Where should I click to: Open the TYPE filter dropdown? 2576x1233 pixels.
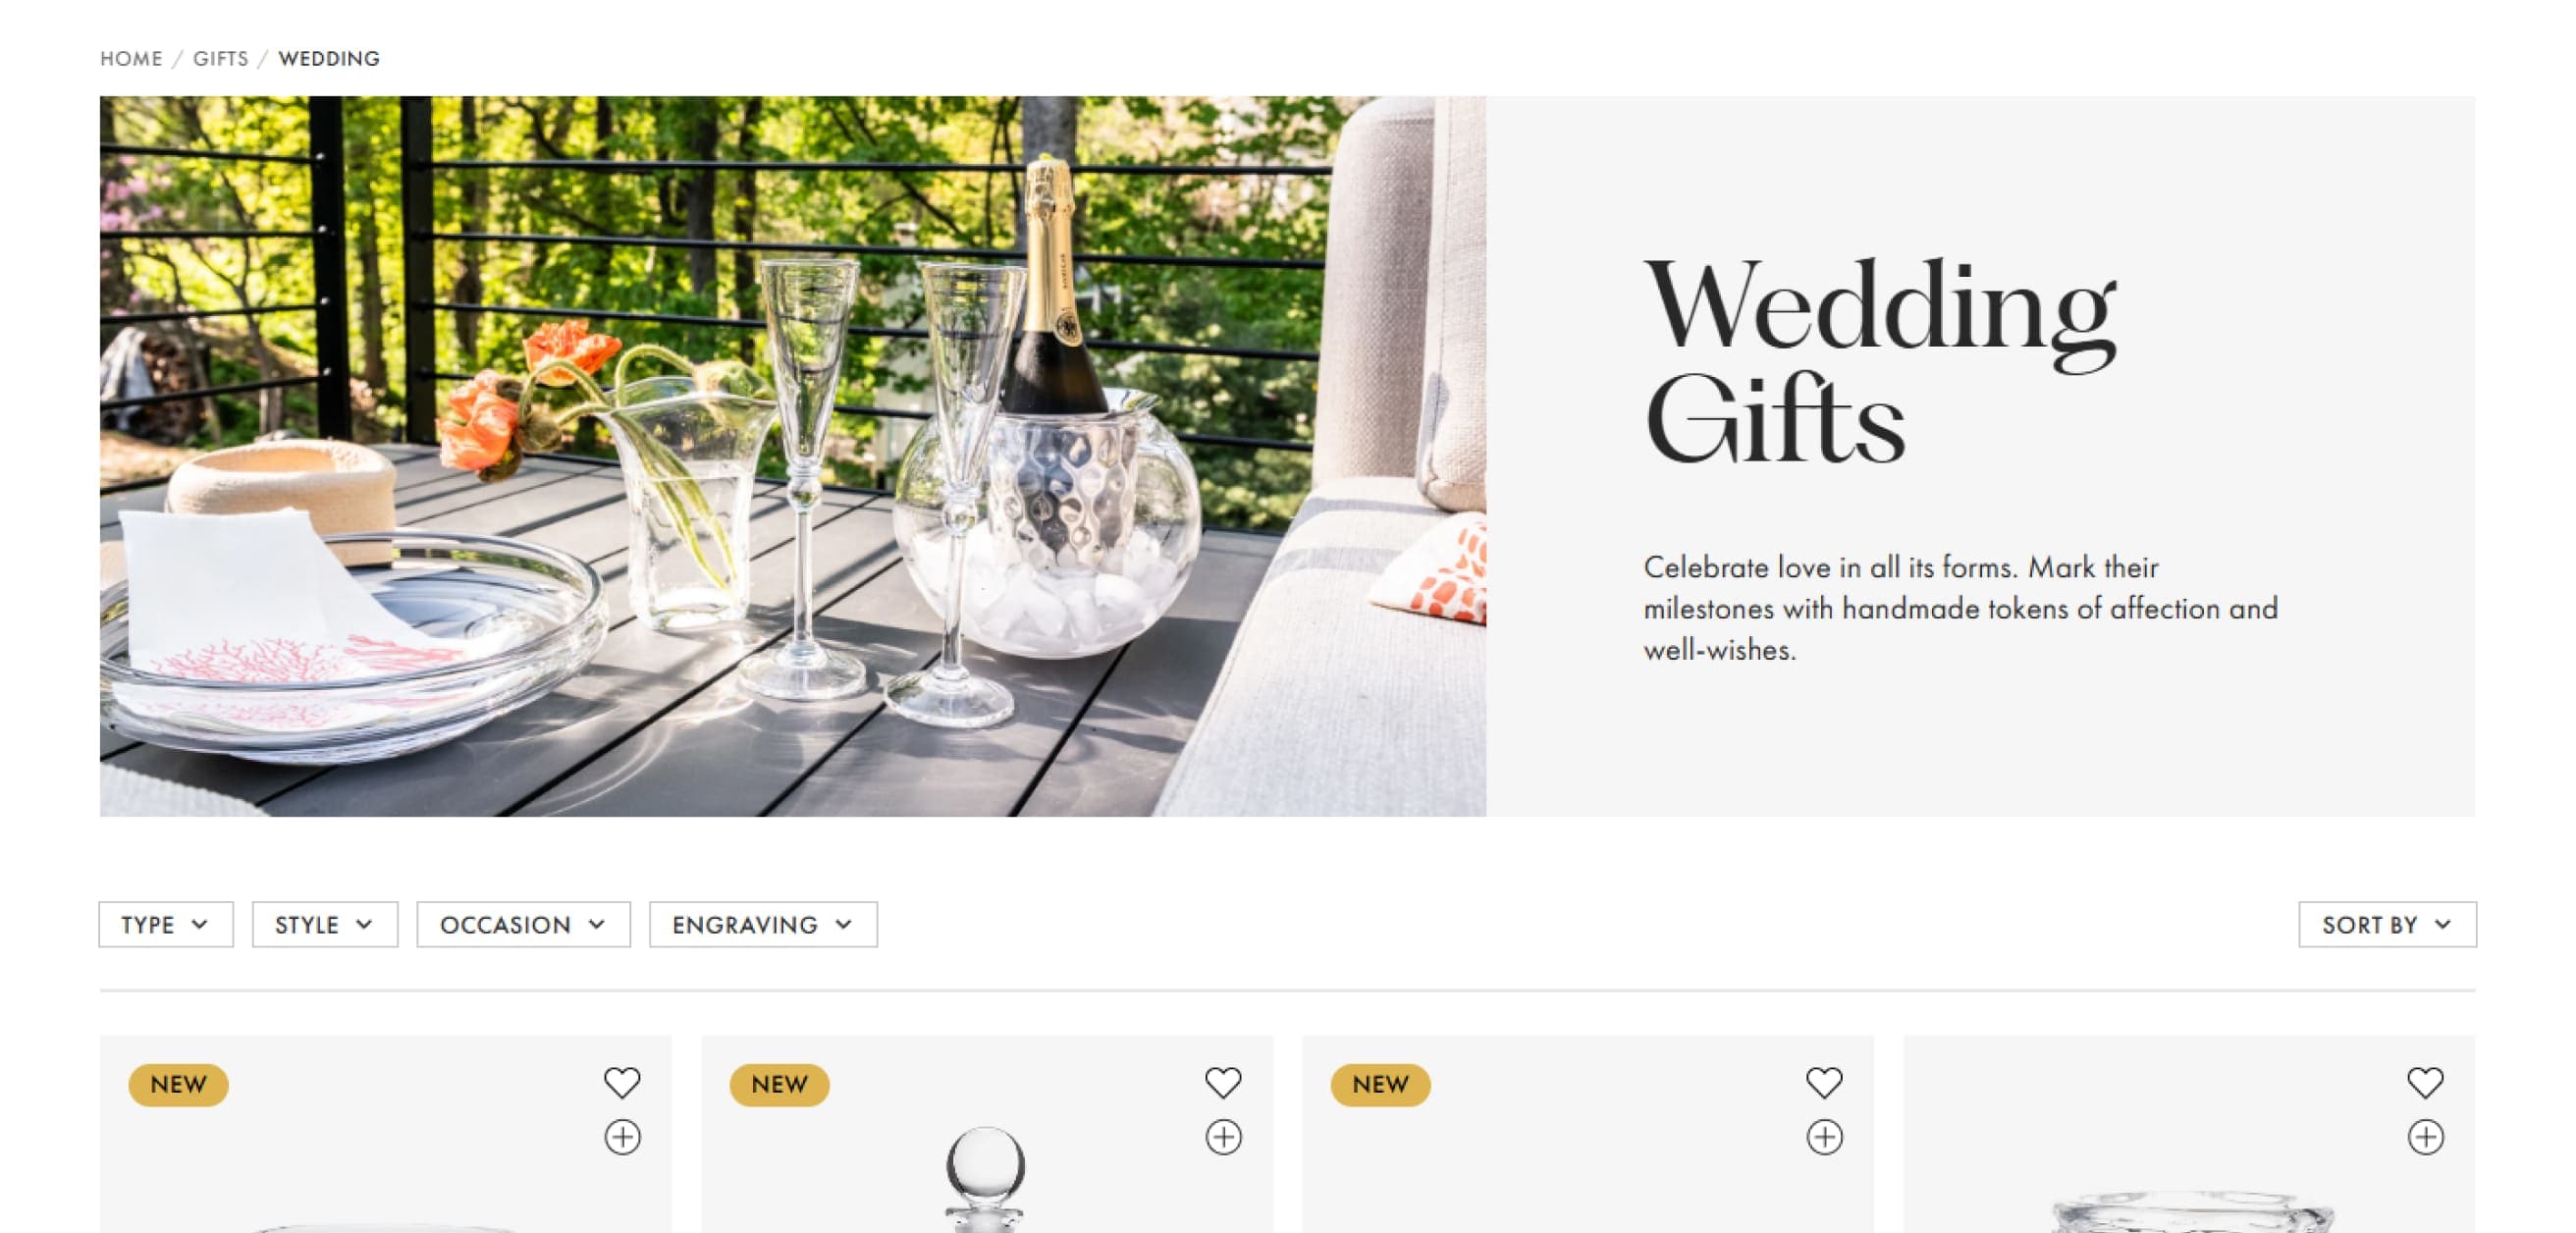[x=166, y=924]
